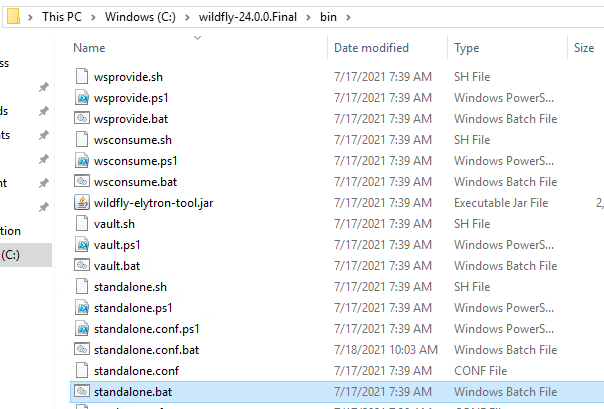Expand the chevron after This PC
This screenshot has width=604, height=409.
point(93,17)
